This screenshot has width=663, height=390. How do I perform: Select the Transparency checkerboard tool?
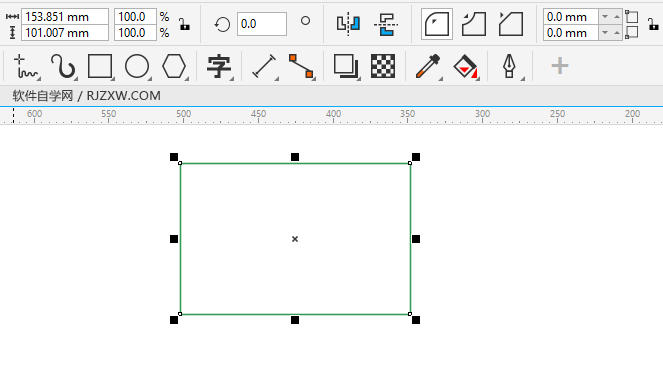383,66
